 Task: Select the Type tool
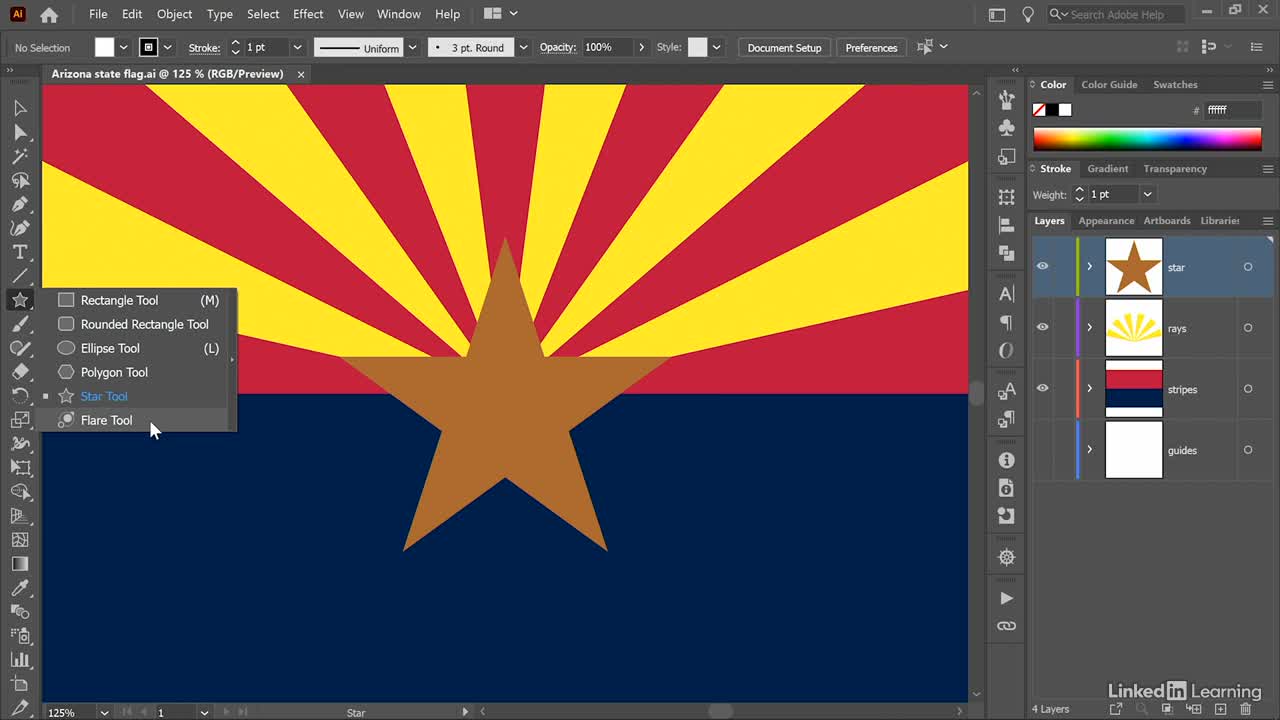(x=20, y=252)
